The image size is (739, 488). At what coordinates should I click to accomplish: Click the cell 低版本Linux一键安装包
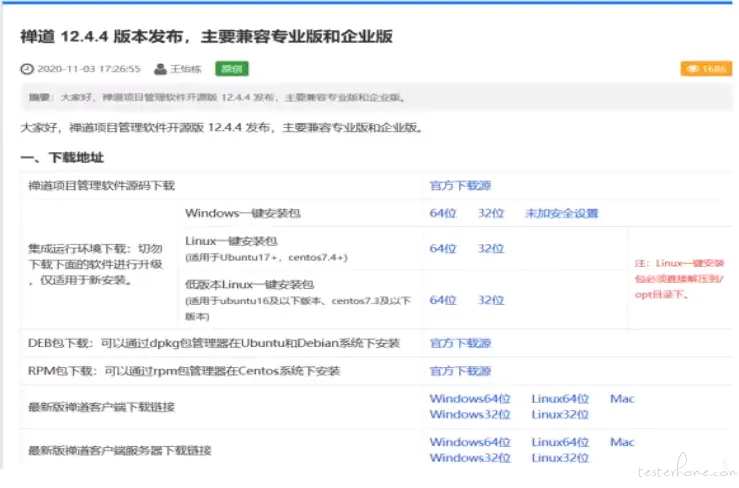[x=298, y=300]
